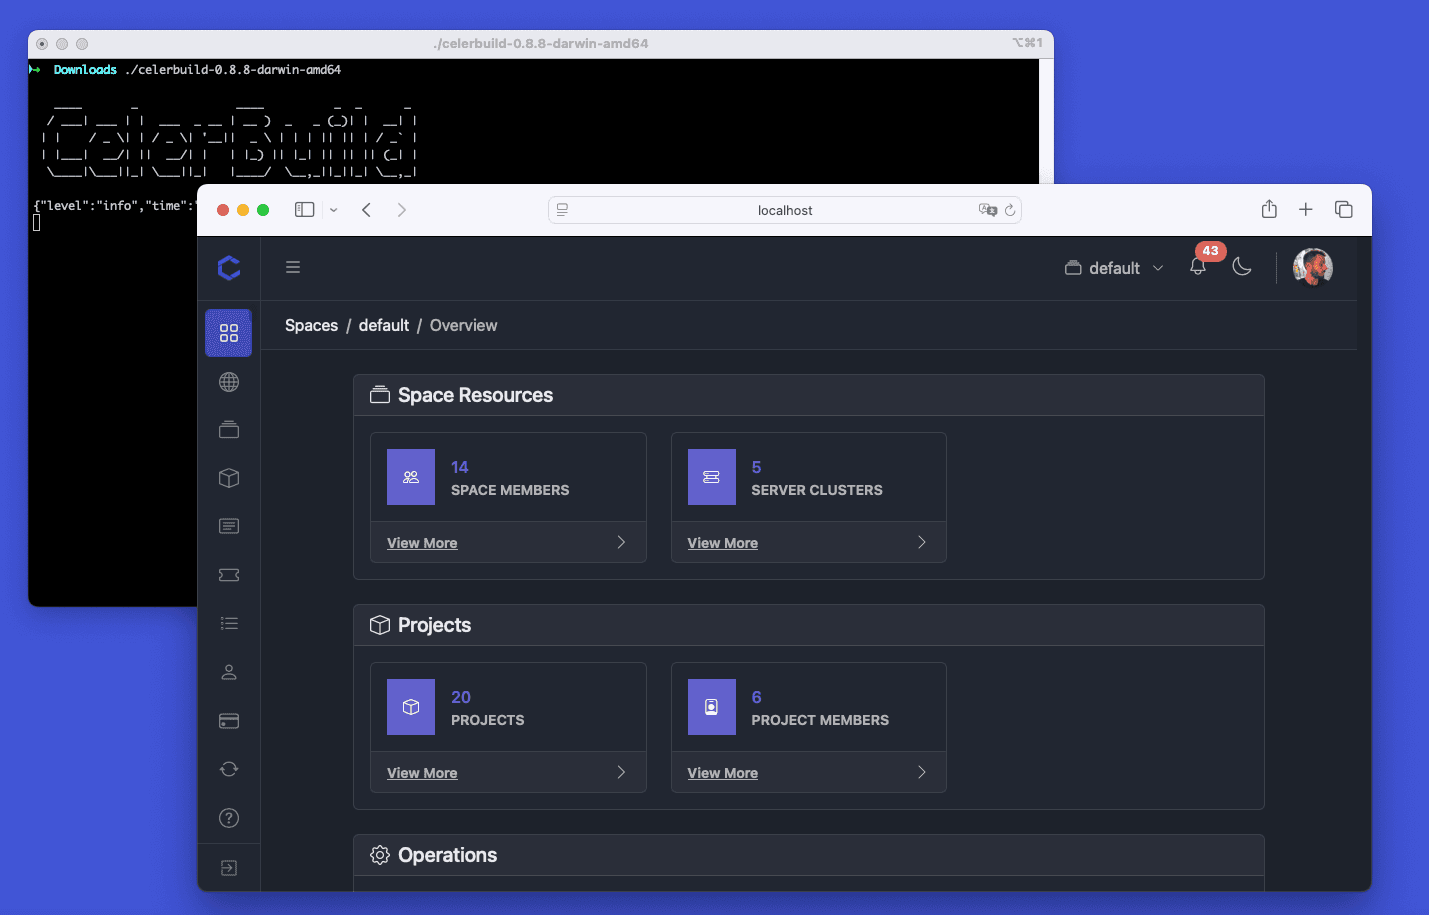The image size is (1429, 915).
Task: Click the Downloads prompt text in the terminal
Action: 85,70
